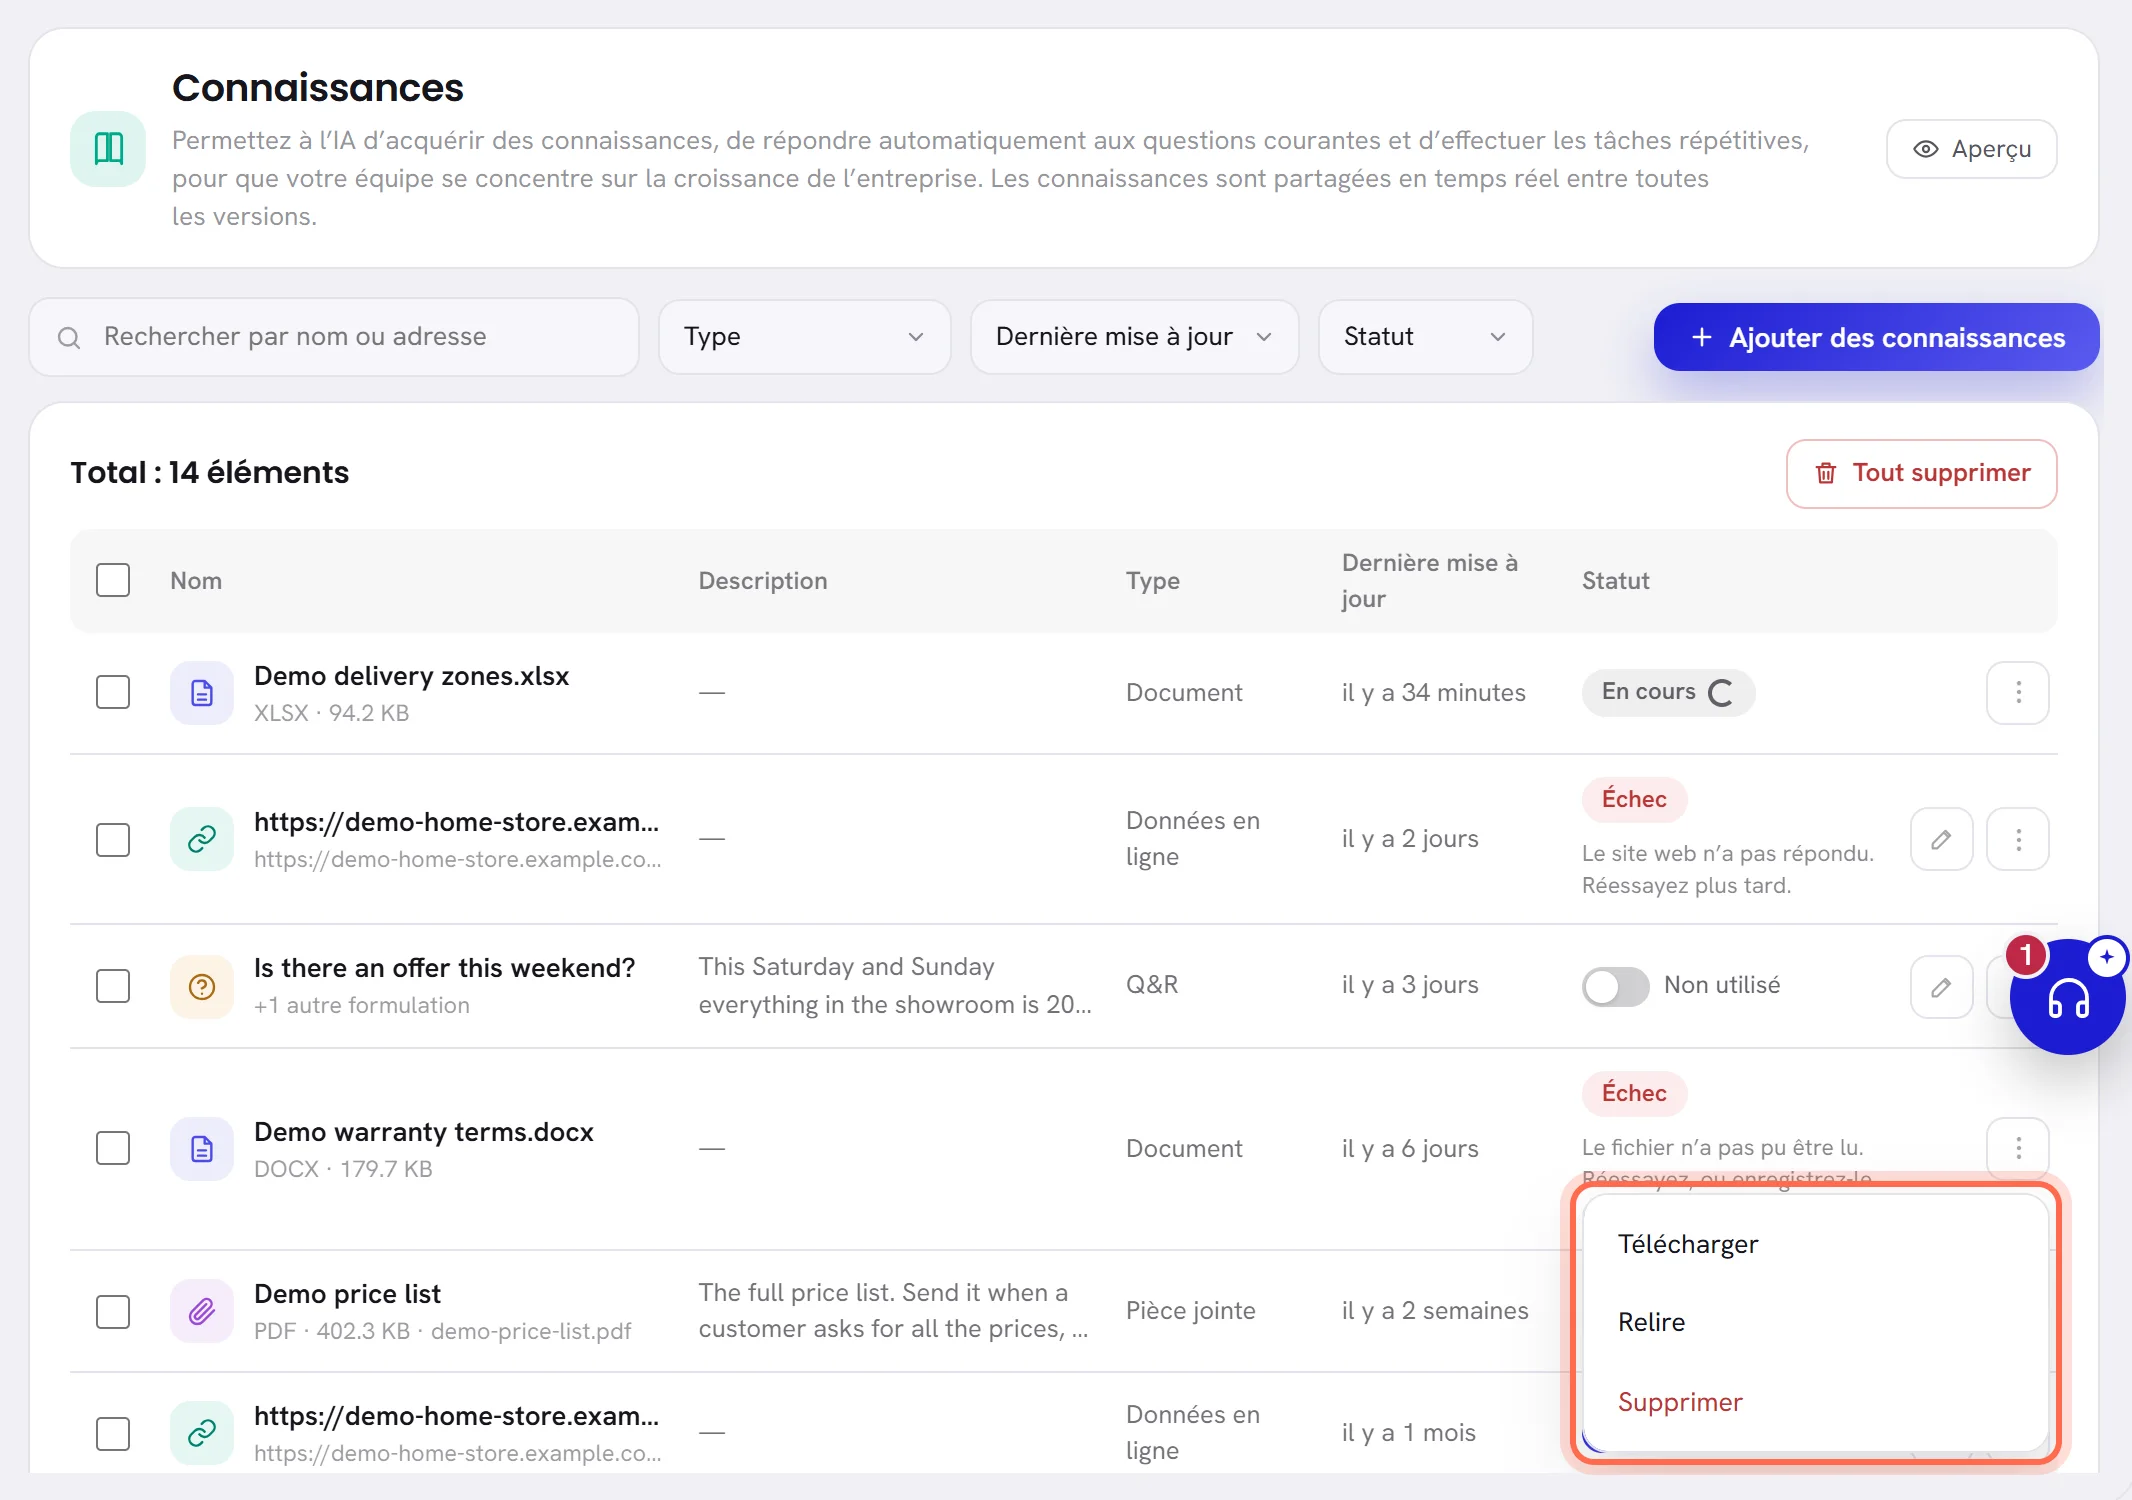The height and width of the screenshot is (1500, 2132).
Task: Click the Échec badge of Demo warranty terms.docx
Action: pos(1634,1093)
